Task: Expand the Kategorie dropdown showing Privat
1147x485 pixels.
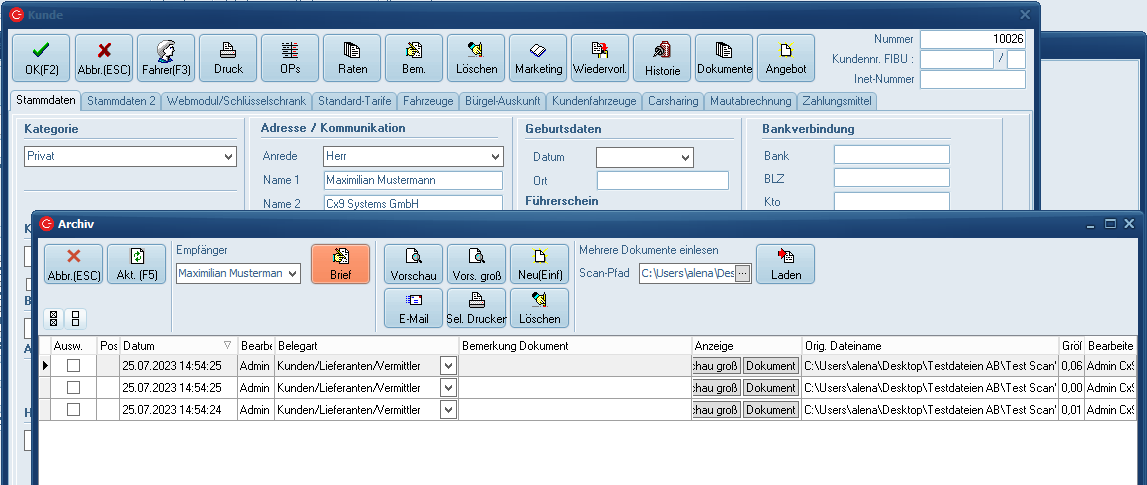Action: click(x=229, y=157)
